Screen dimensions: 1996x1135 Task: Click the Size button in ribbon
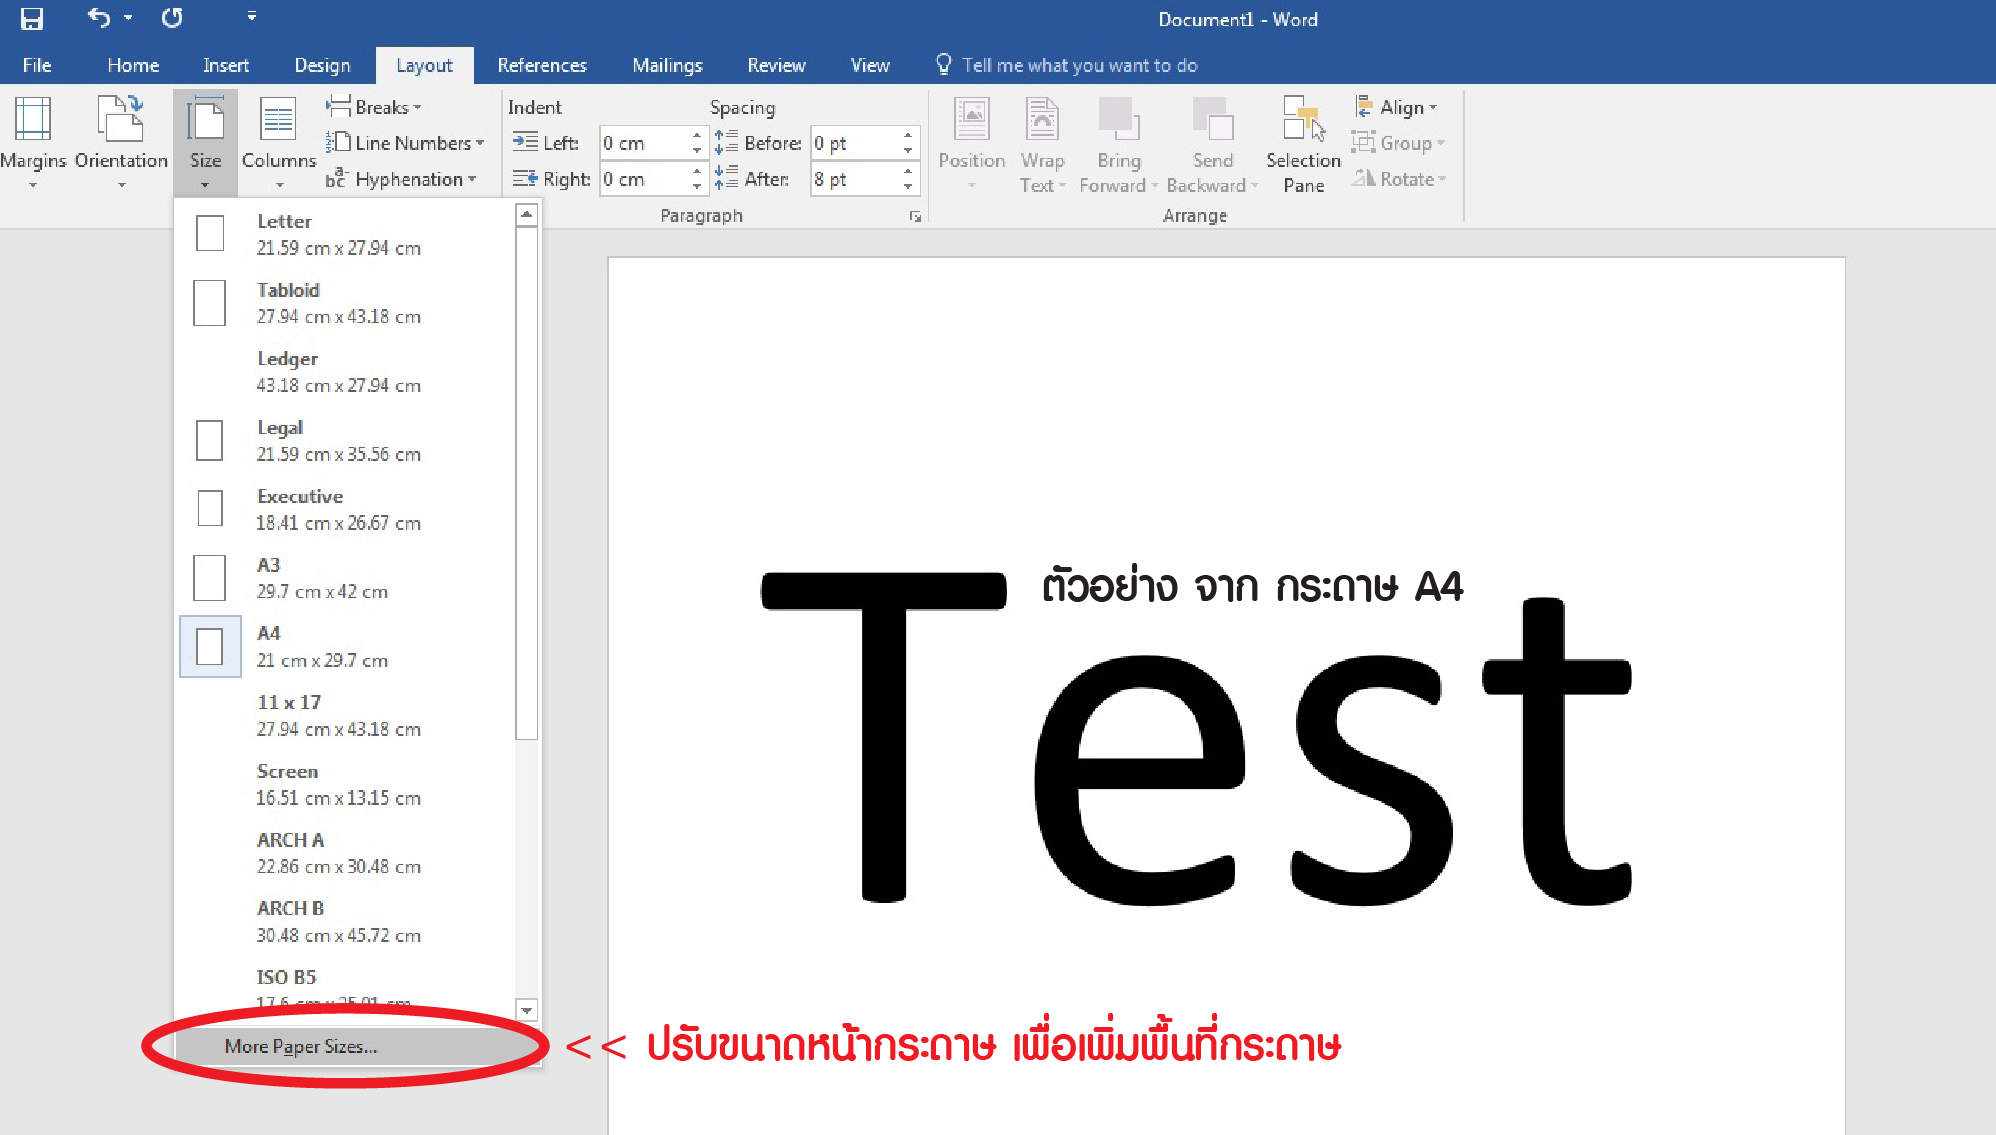coord(205,142)
